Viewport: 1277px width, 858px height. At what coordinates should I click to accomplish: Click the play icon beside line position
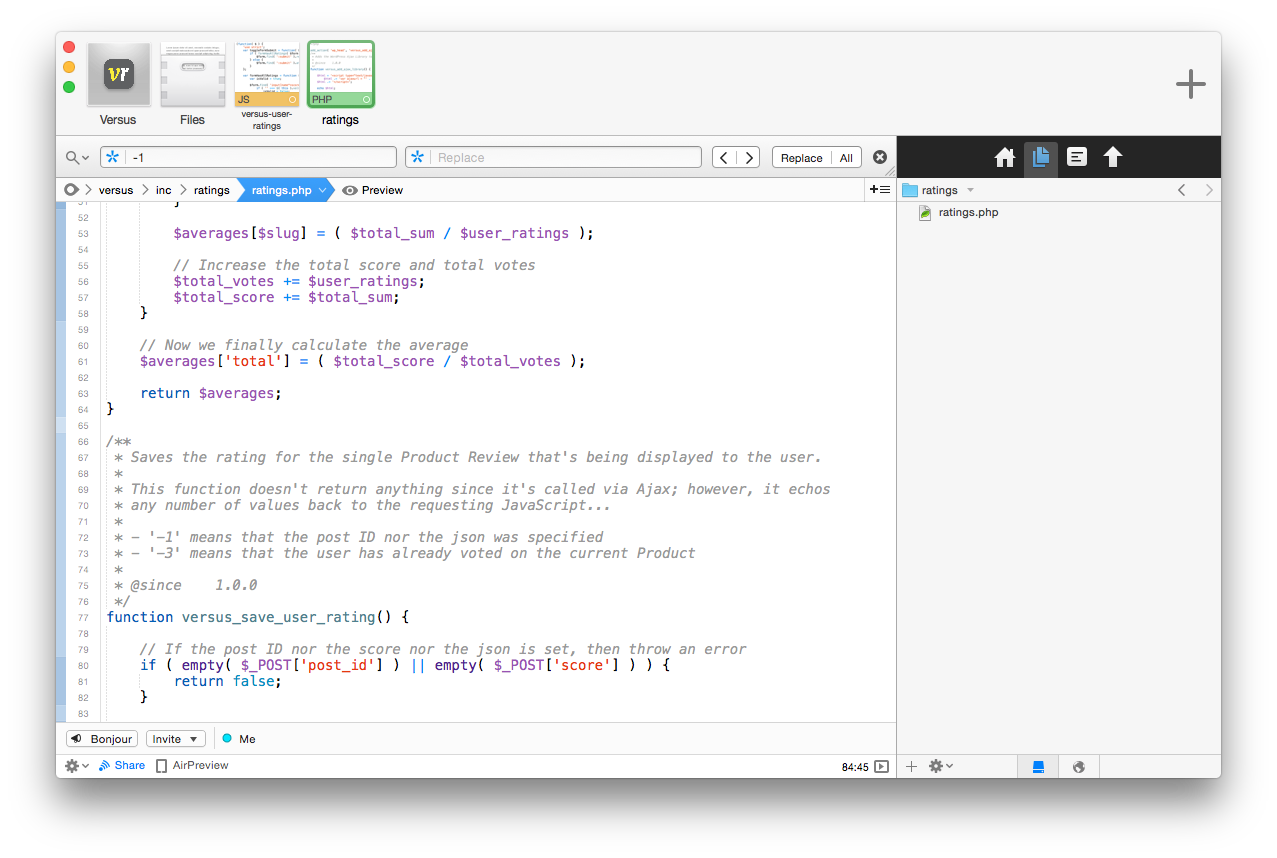pyautogui.click(x=882, y=766)
